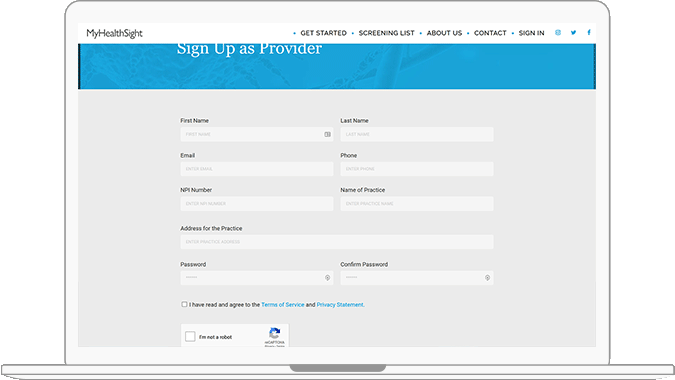The width and height of the screenshot is (675, 380).
Task: Tick the I'm not a robot checkbox
Action: (x=190, y=337)
